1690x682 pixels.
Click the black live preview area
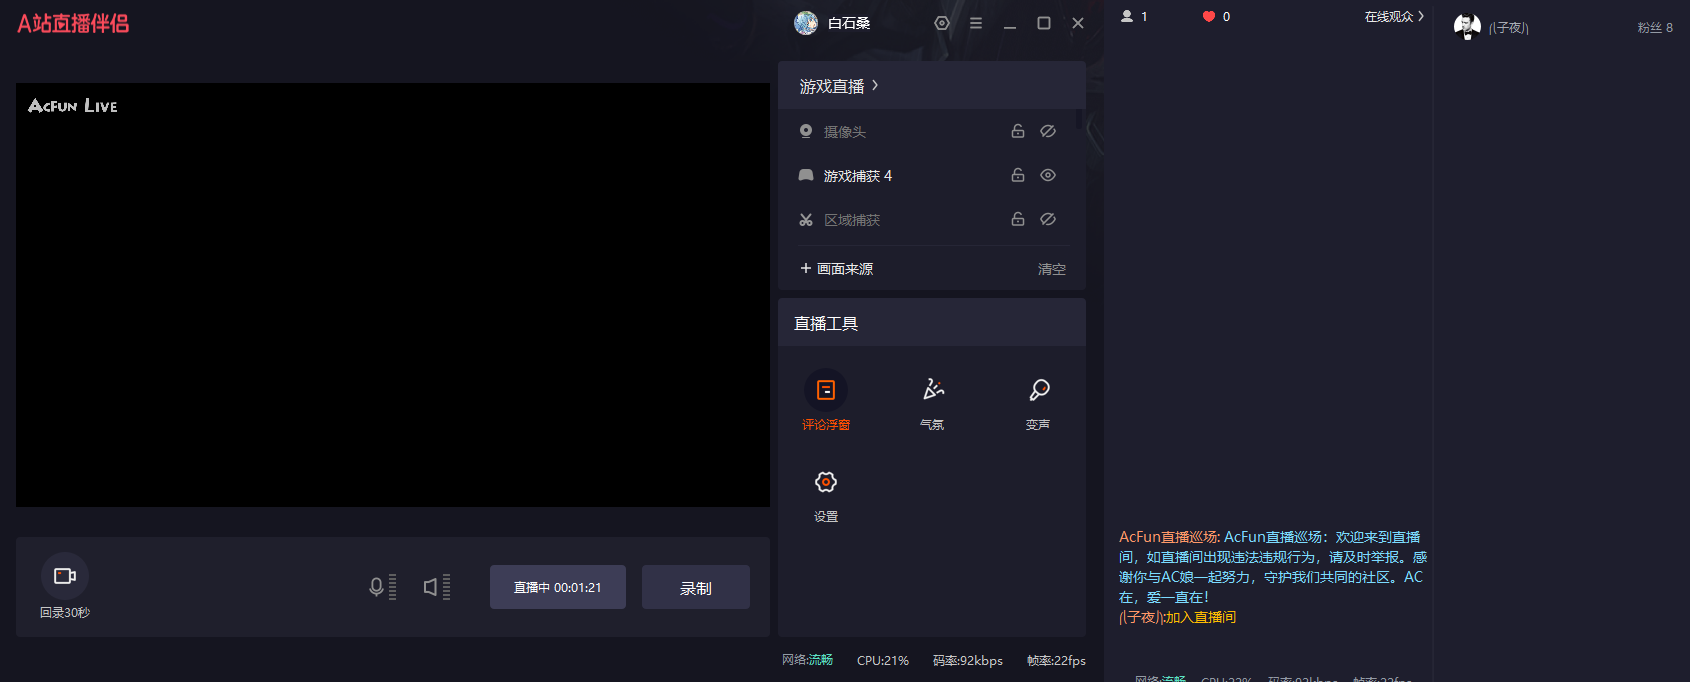pos(393,295)
